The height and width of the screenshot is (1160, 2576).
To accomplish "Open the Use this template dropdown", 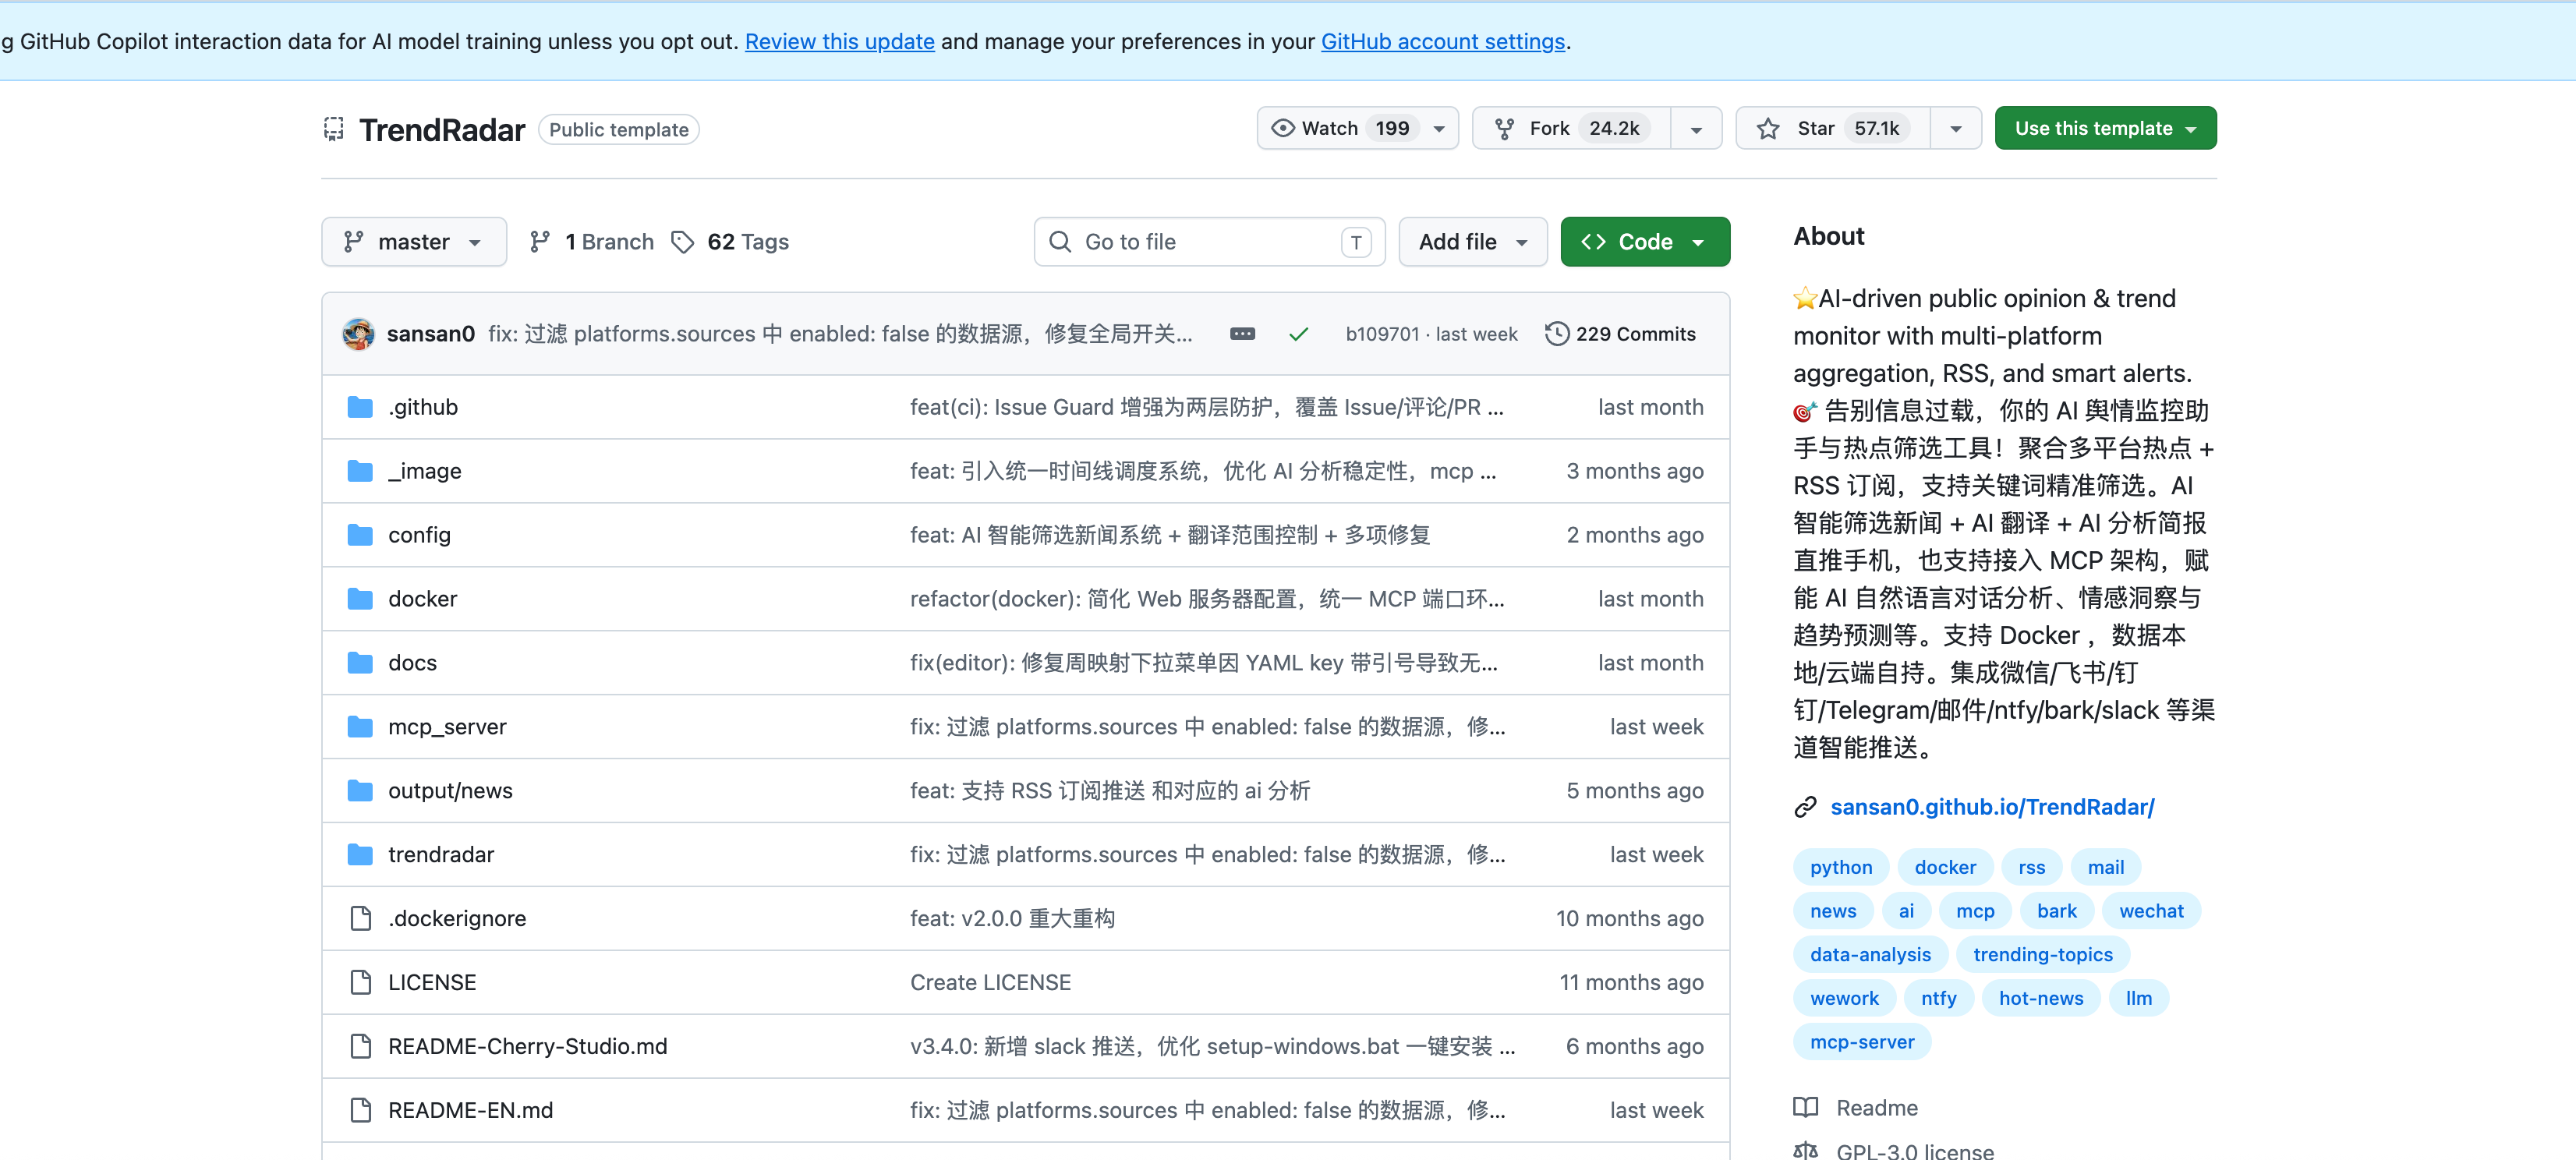I will 2105,128.
